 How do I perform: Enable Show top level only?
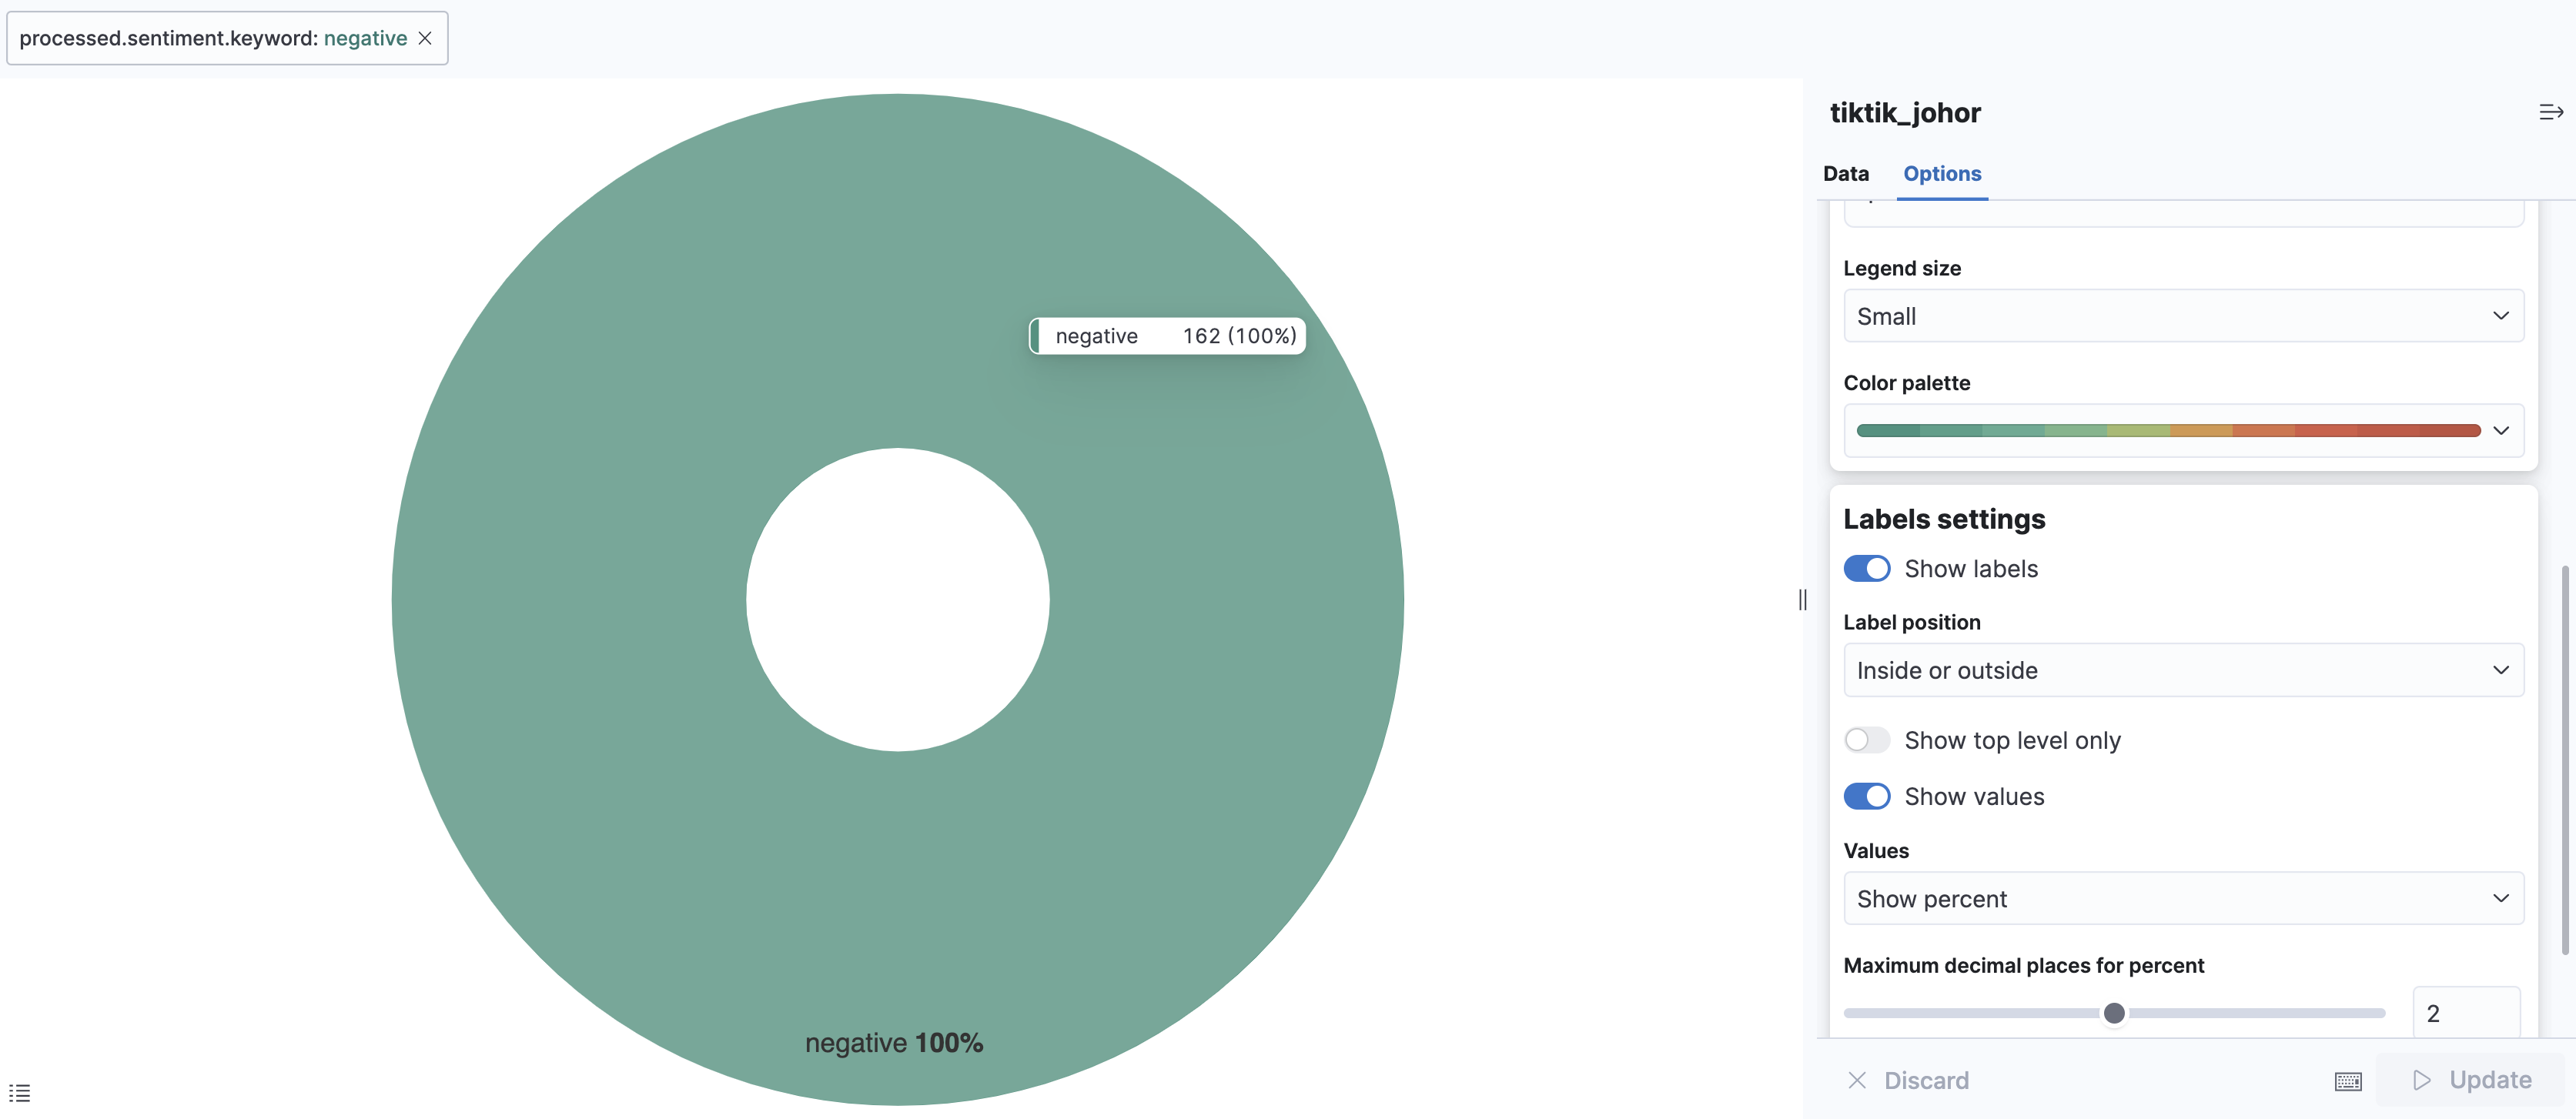tap(1866, 740)
